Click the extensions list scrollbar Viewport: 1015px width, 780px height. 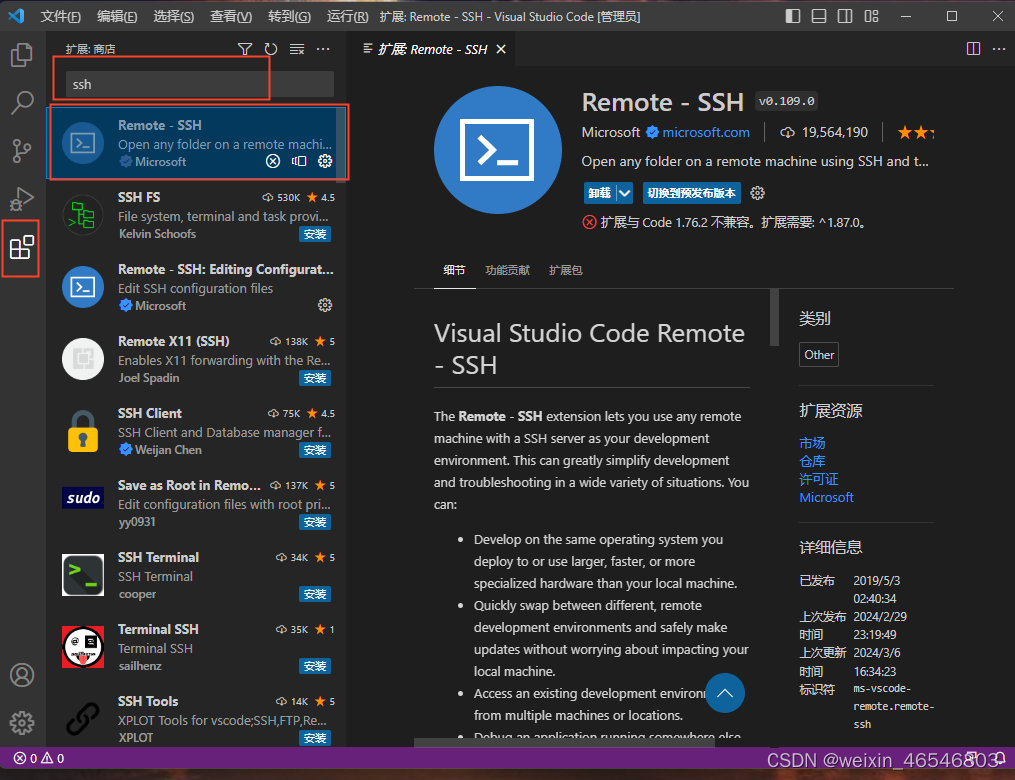pos(341,146)
